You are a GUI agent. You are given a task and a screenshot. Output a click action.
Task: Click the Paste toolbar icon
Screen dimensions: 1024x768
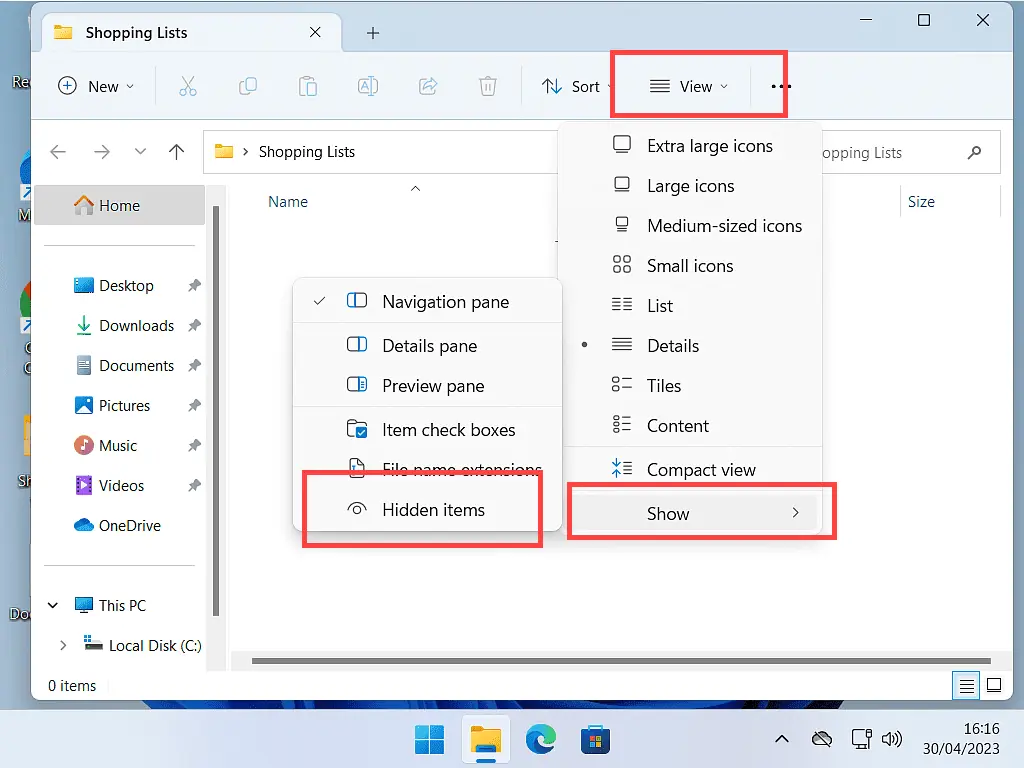point(308,86)
